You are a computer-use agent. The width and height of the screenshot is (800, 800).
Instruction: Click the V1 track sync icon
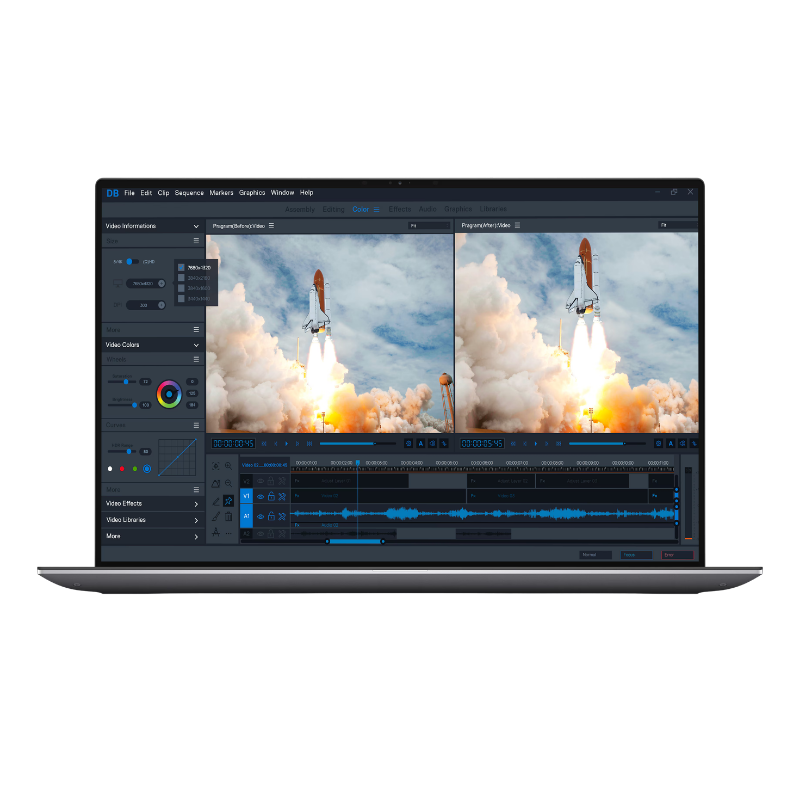point(282,496)
